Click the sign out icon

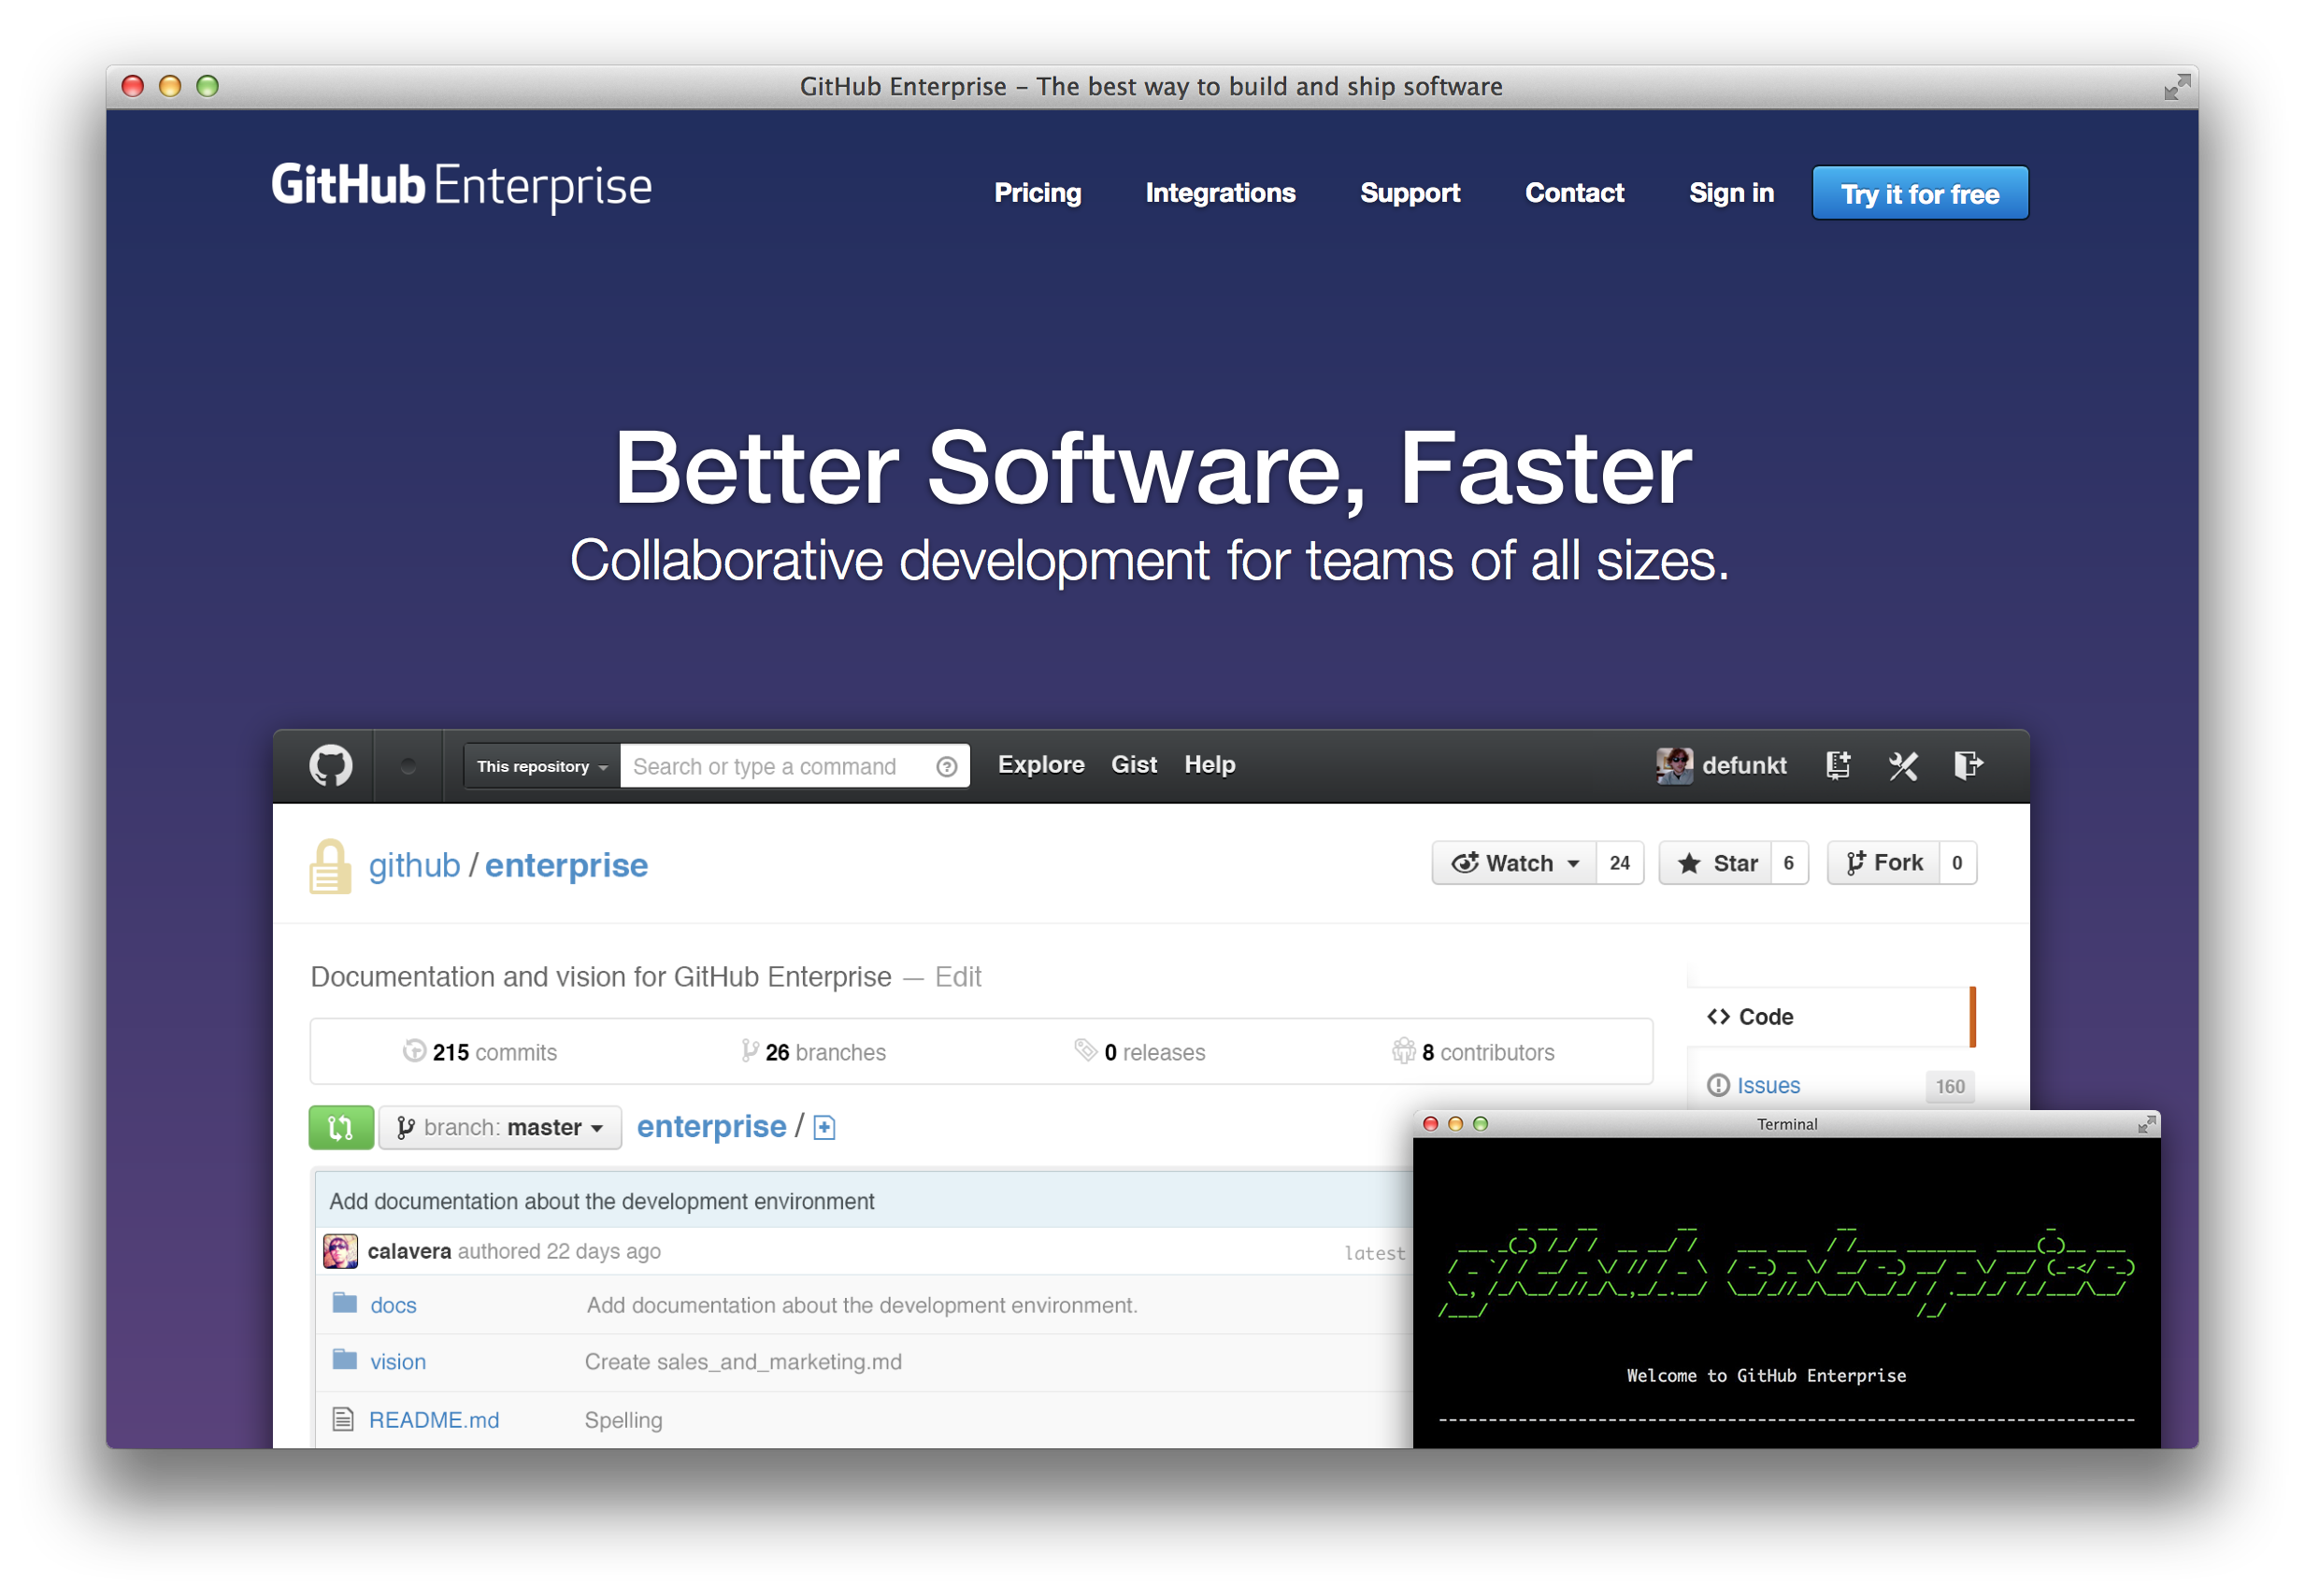[1968, 766]
